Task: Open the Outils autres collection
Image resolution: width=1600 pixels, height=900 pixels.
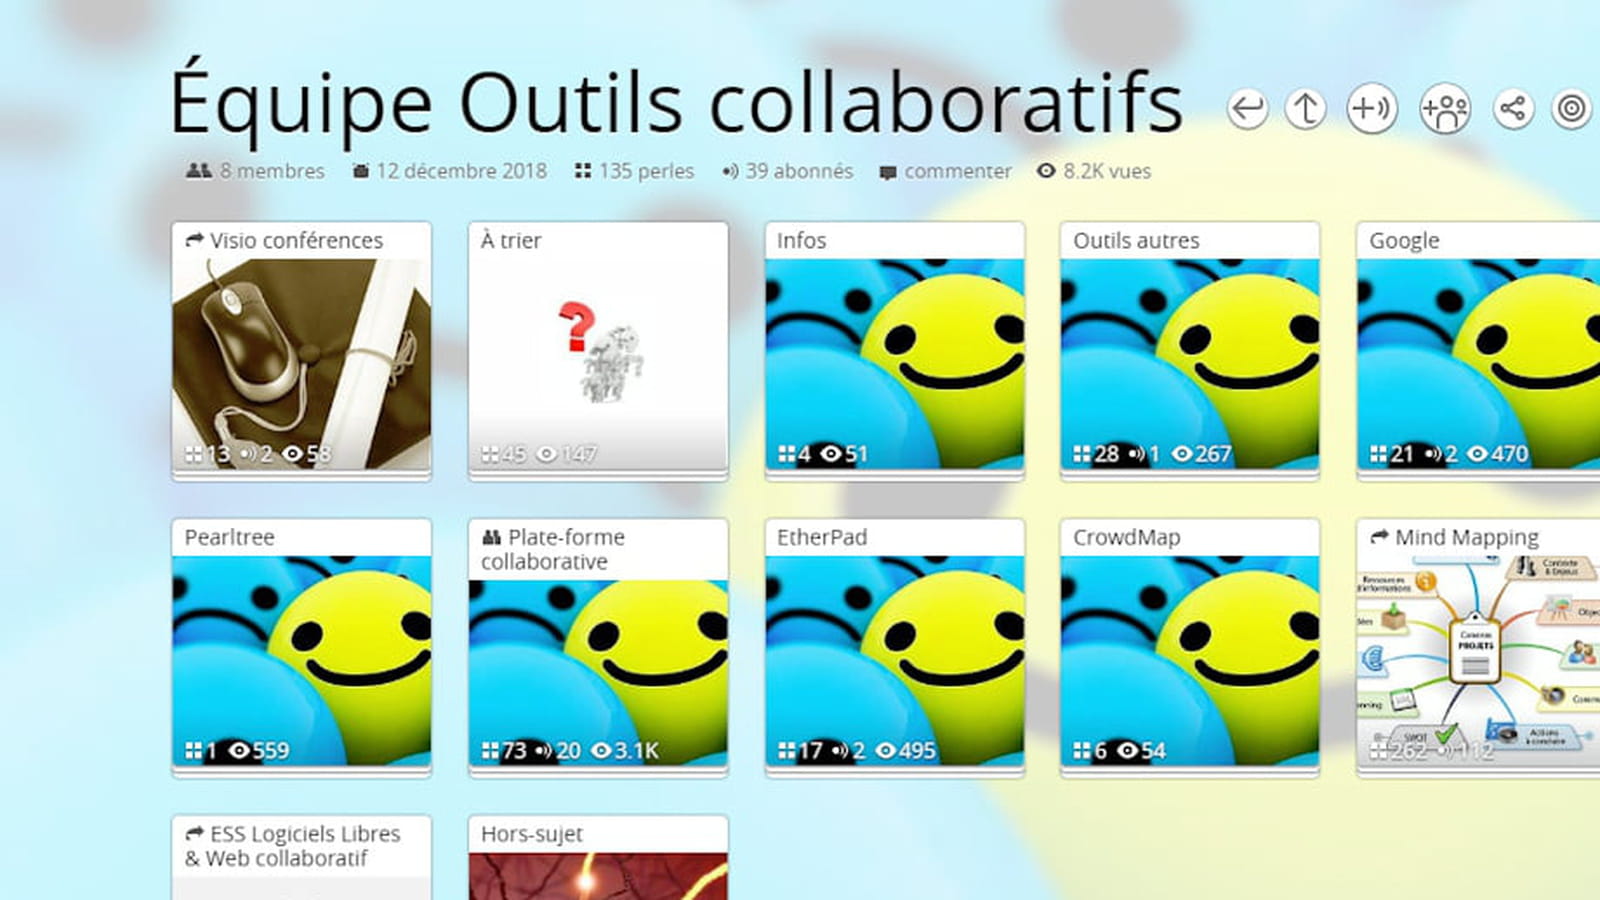Action: tap(1190, 351)
